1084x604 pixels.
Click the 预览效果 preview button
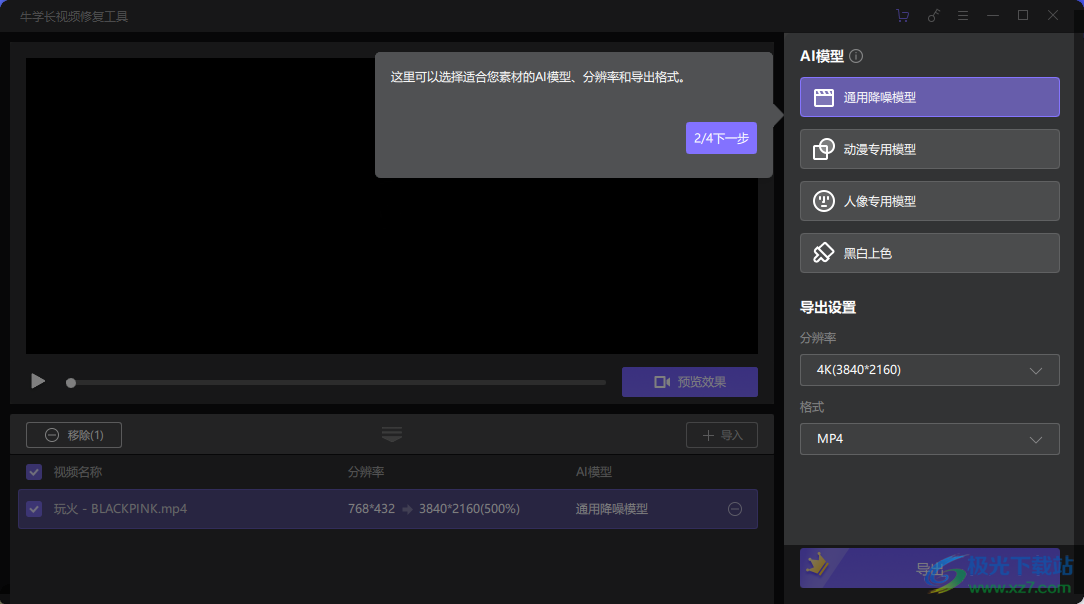point(690,382)
